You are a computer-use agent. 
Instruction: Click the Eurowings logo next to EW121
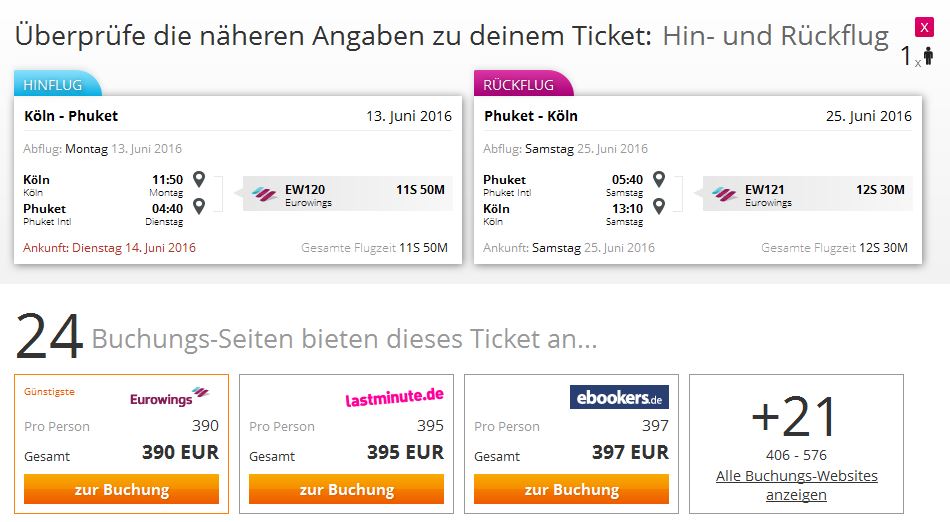(725, 194)
